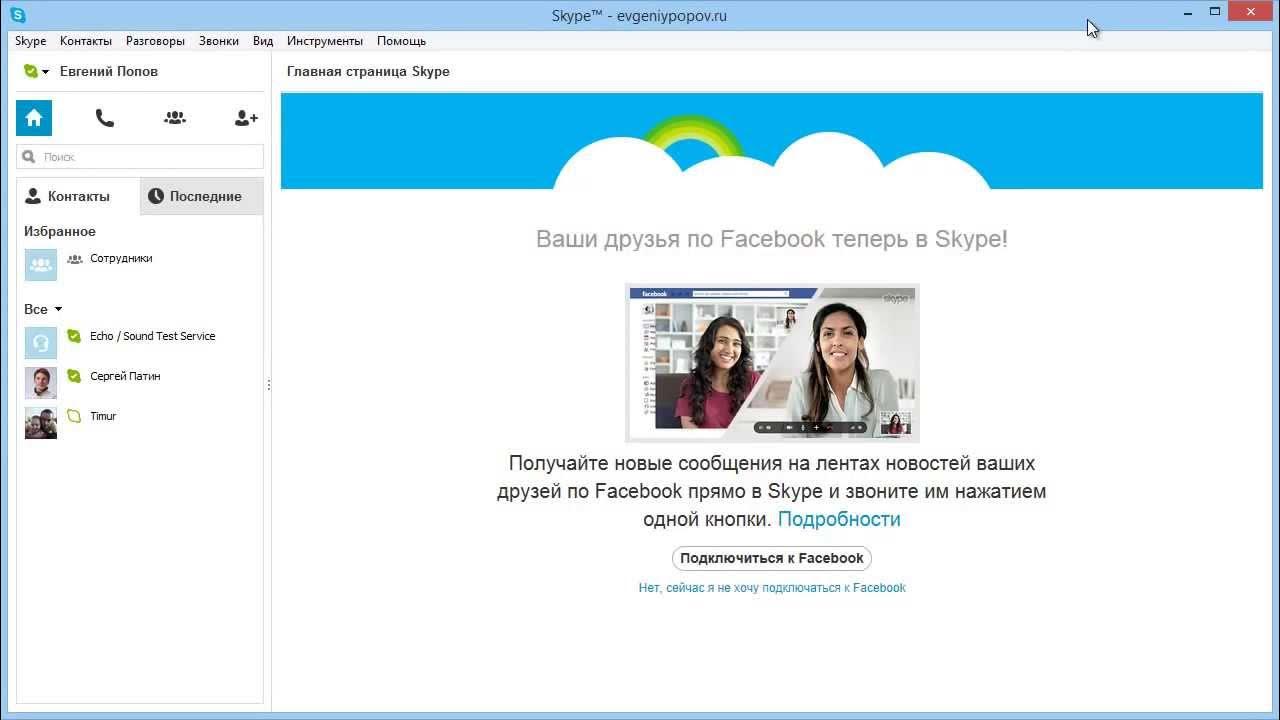Click profile name Евгений Попов

[x=109, y=71]
